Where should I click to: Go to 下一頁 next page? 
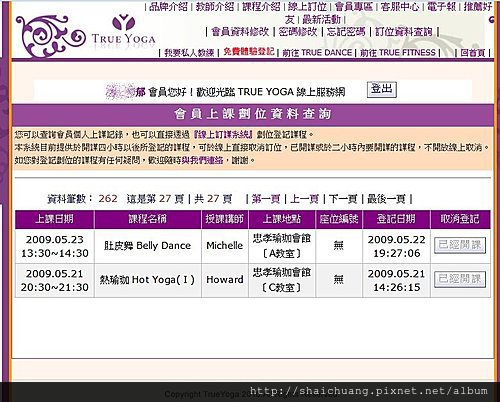coord(343,199)
